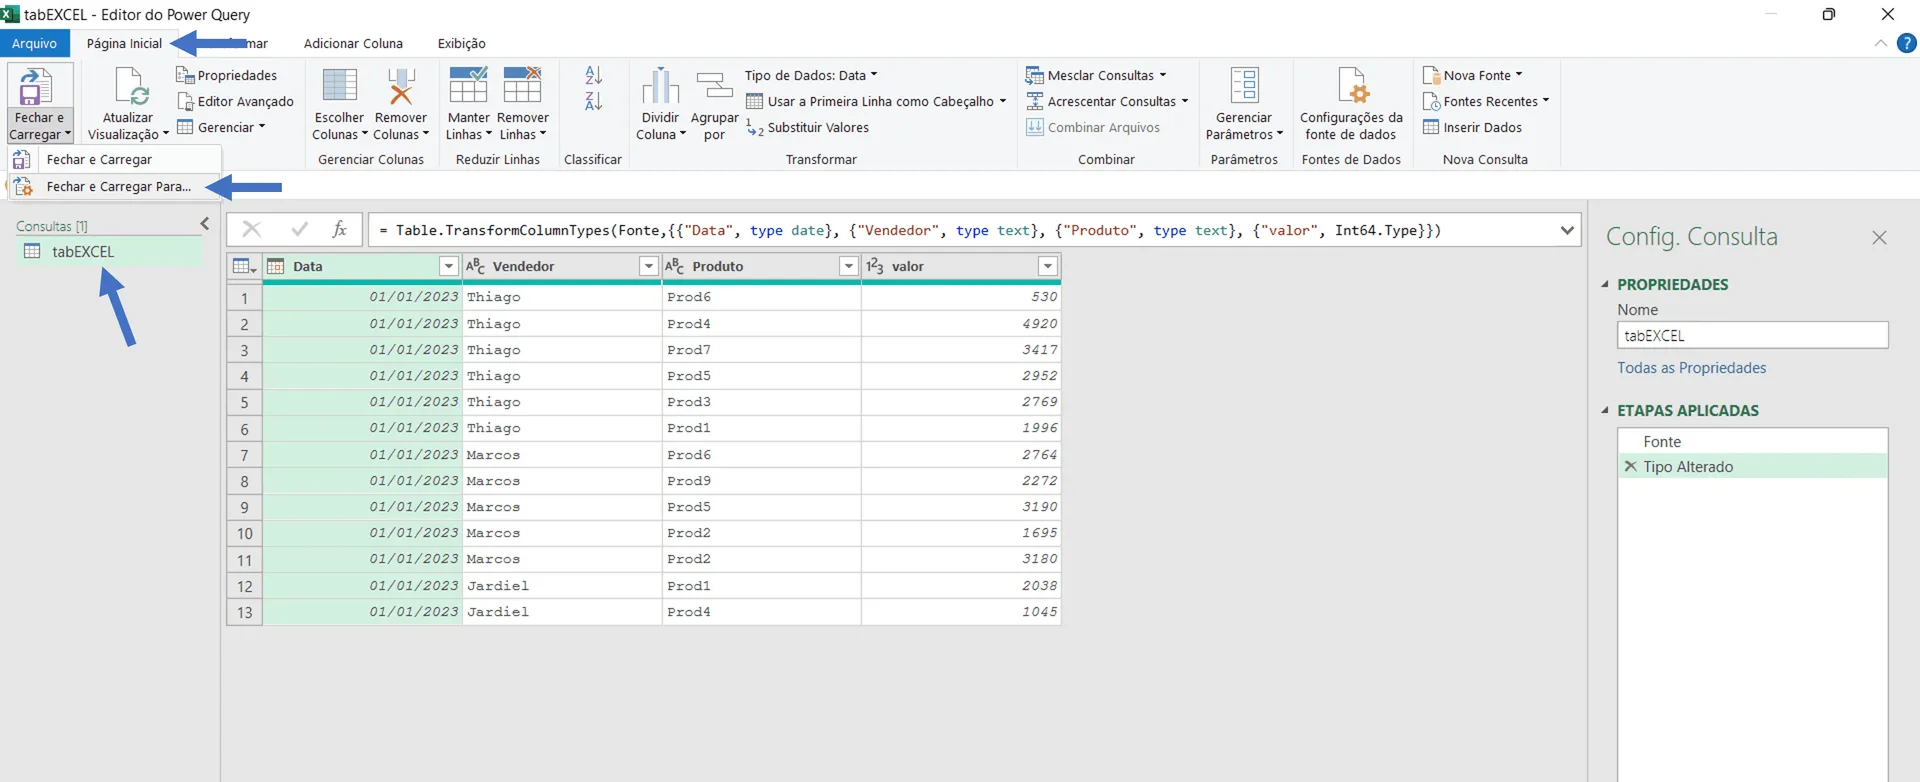Click the Jardiel cell in row 12
Image resolution: width=1920 pixels, height=782 pixels.
click(562, 585)
